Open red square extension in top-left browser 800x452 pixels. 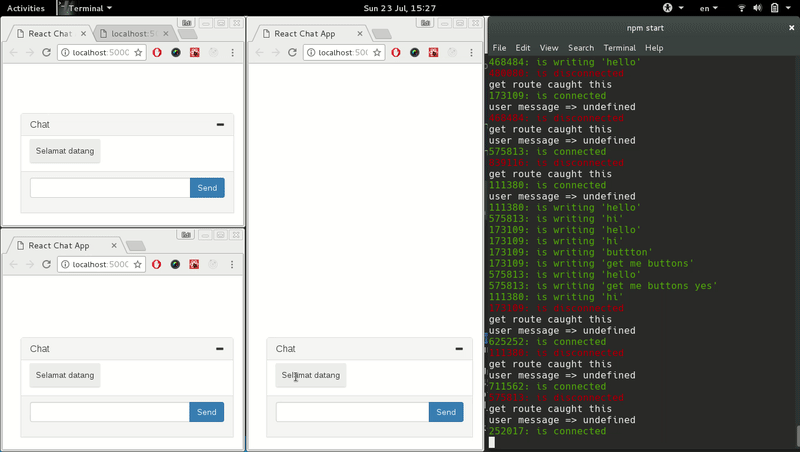point(195,52)
